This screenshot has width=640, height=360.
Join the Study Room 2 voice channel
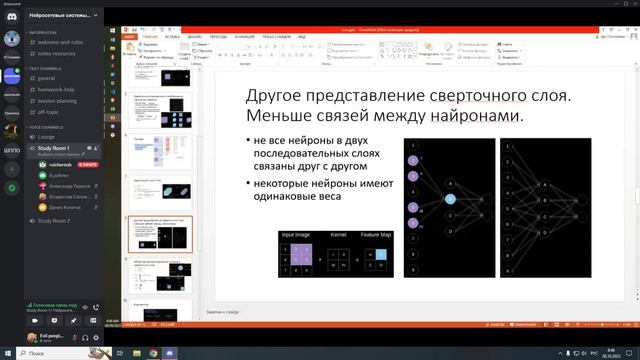coord(54,221)
